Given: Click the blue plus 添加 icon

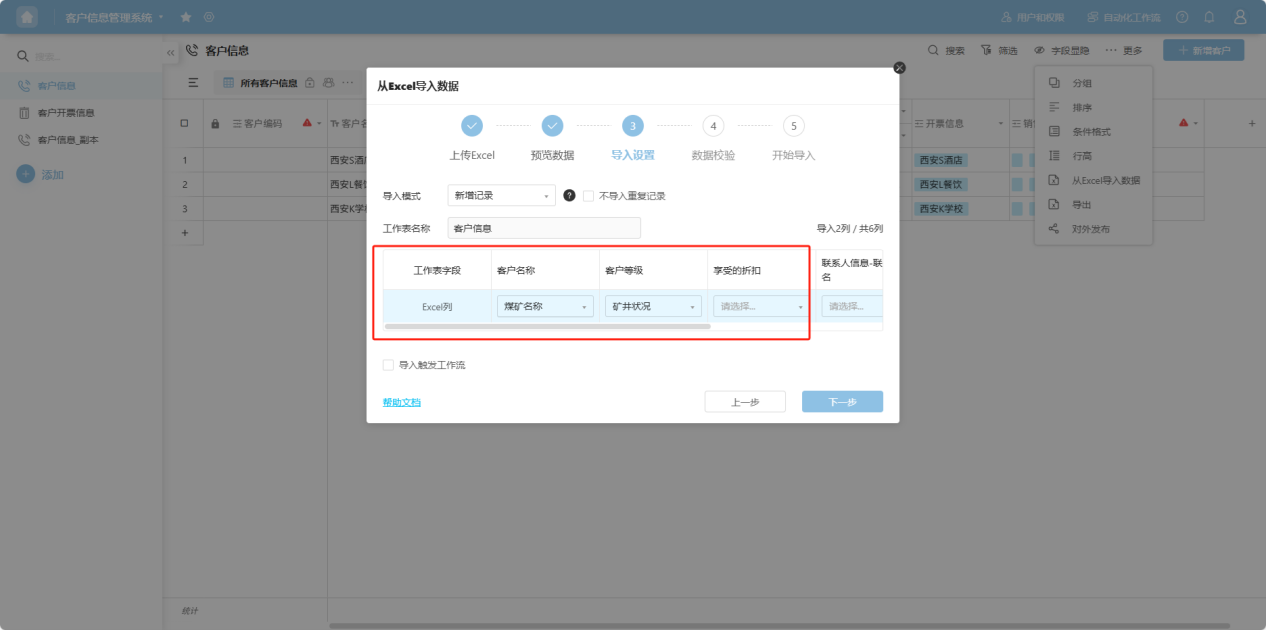Looking at the screenshot, I should [x=26, y=174].
